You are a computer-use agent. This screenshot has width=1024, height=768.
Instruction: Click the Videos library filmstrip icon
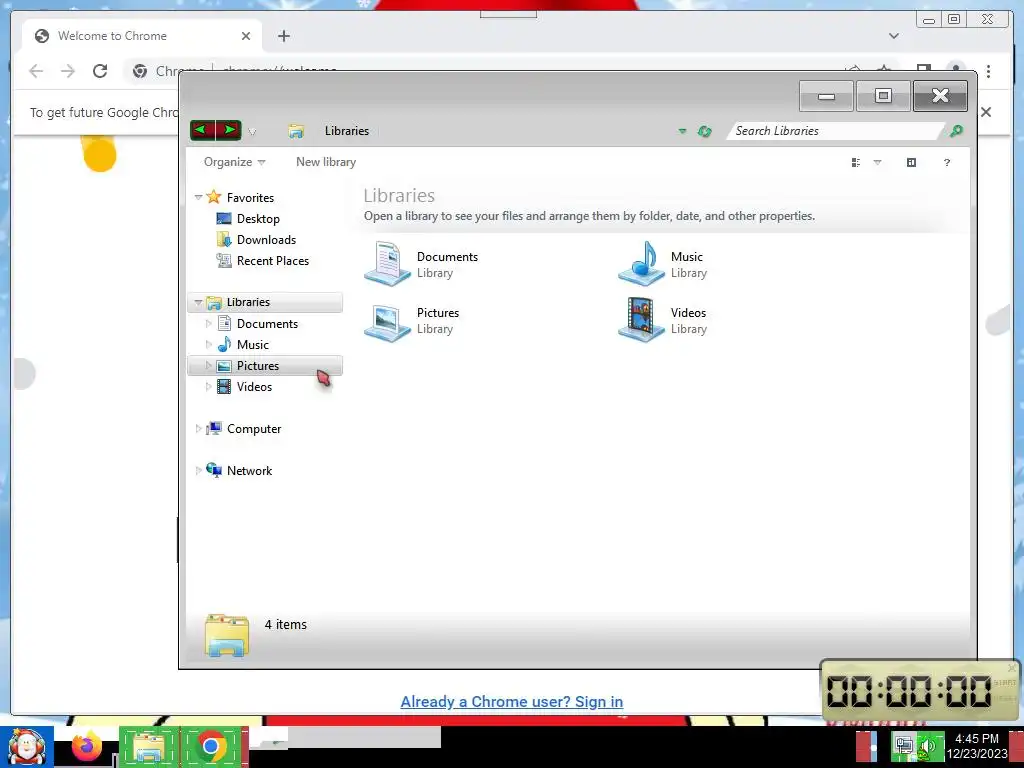coord(641,319)
